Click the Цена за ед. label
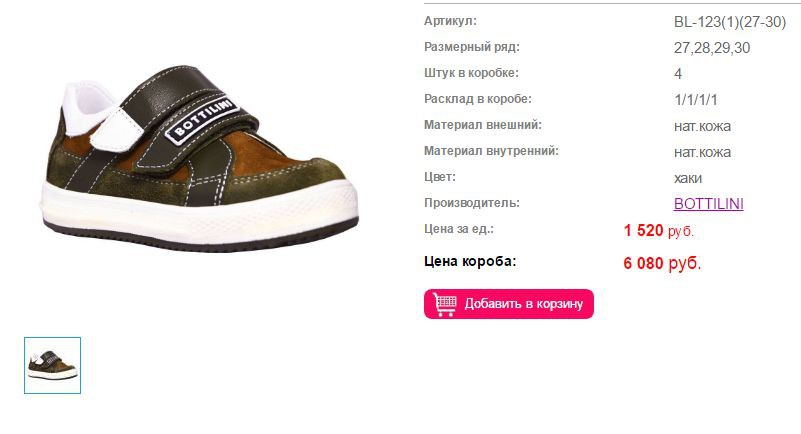The height and width of the screenshot is (434, 801). coord(459,229)
